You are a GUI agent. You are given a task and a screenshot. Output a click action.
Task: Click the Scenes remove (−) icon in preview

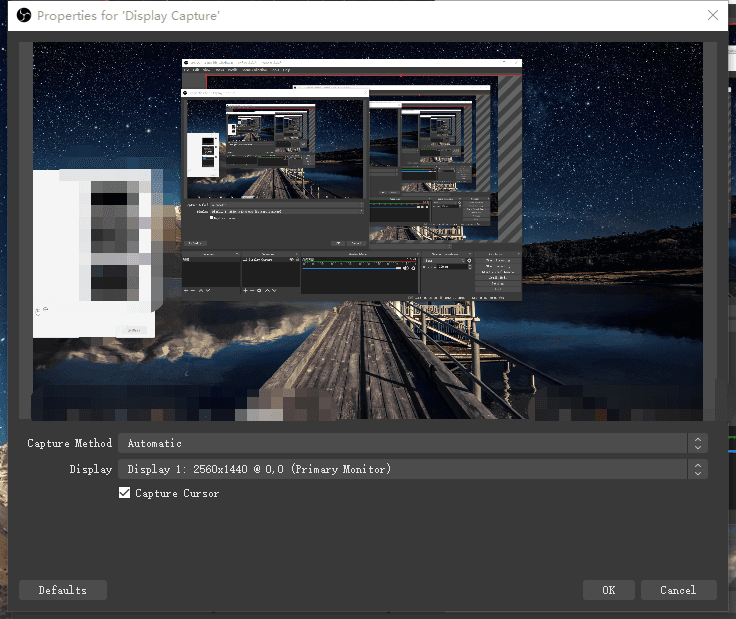tap(194, 290)
